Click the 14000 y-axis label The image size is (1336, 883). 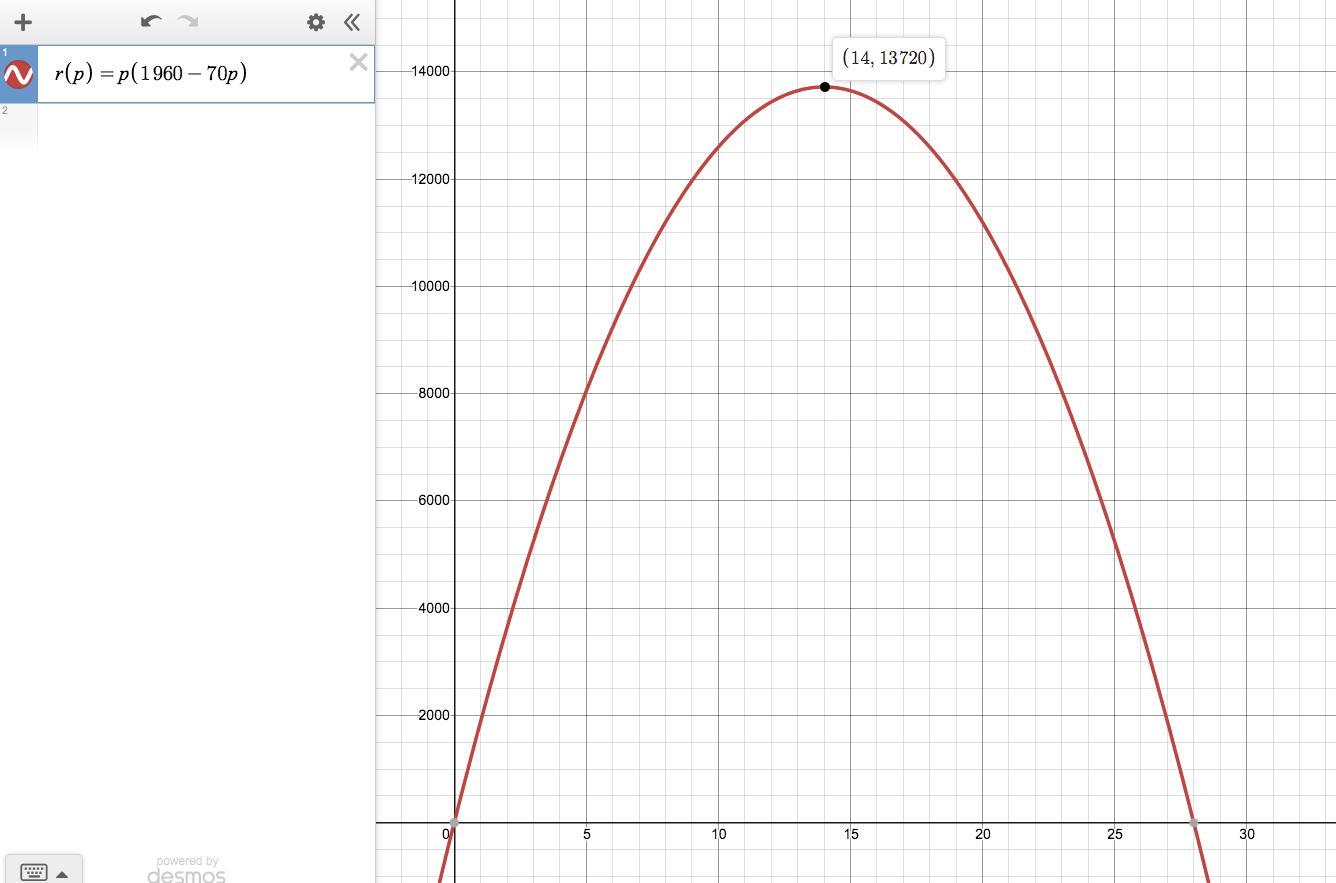pyautogui.click(x=430, y=71)
